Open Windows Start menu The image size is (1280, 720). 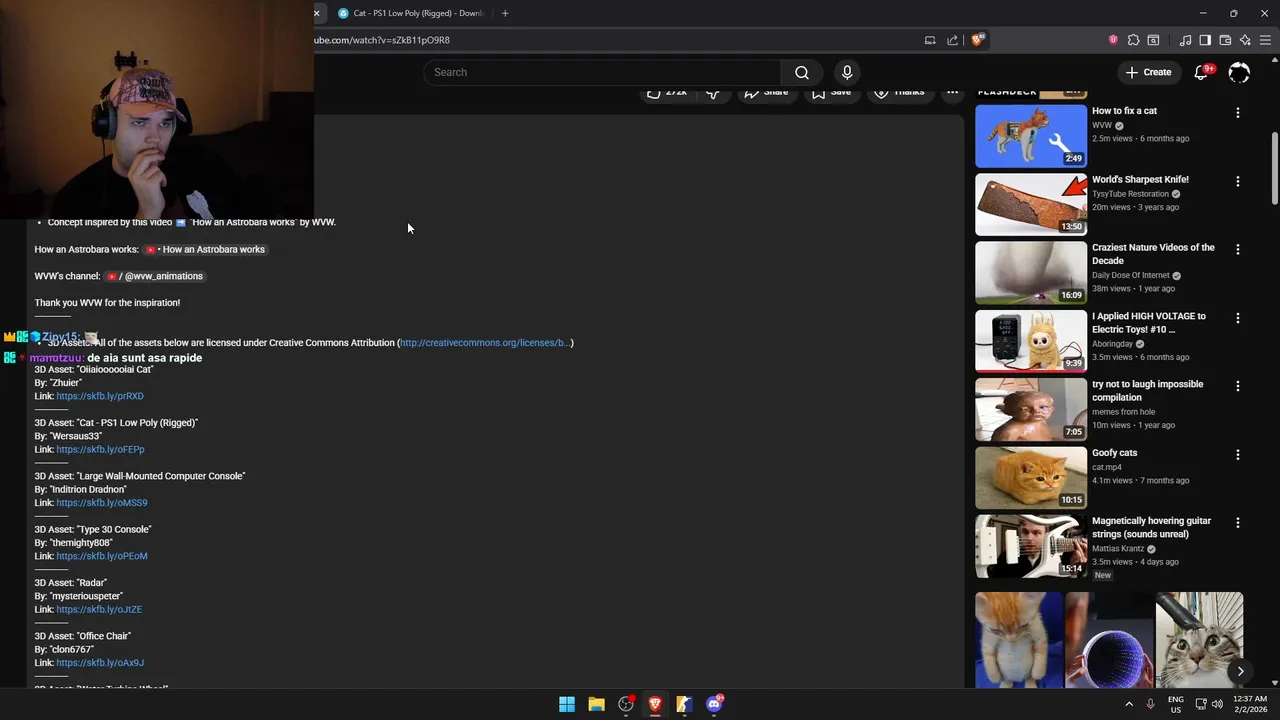567,704
